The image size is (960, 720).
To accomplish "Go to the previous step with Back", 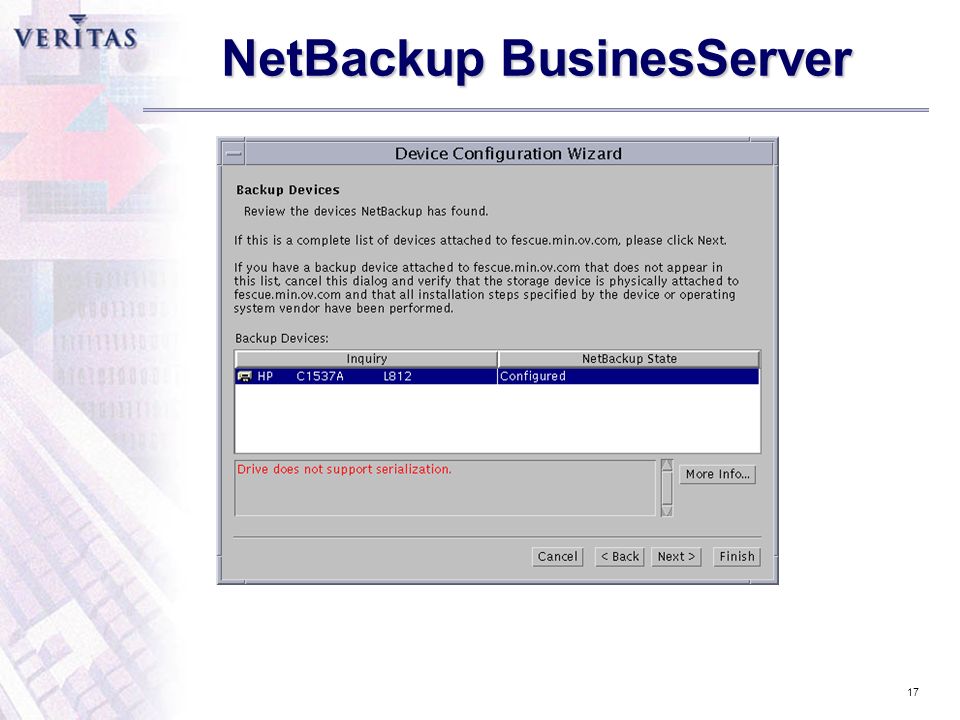I will click(620, 557).
